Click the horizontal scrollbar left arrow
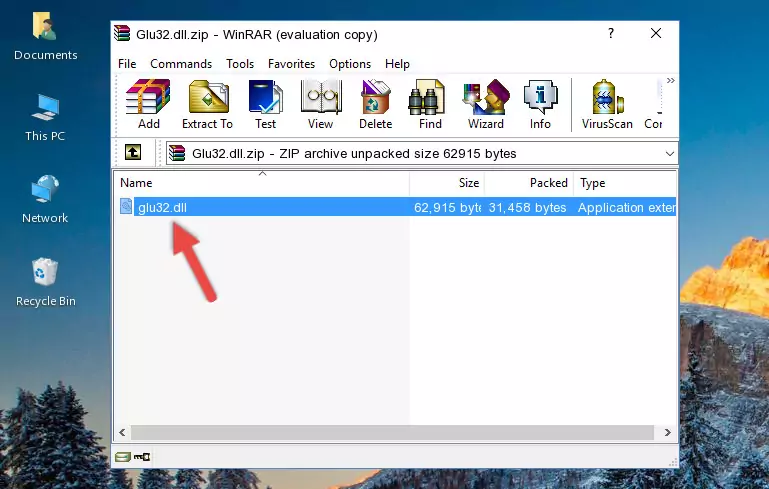The image size is (769, 489). coord(123,433)
